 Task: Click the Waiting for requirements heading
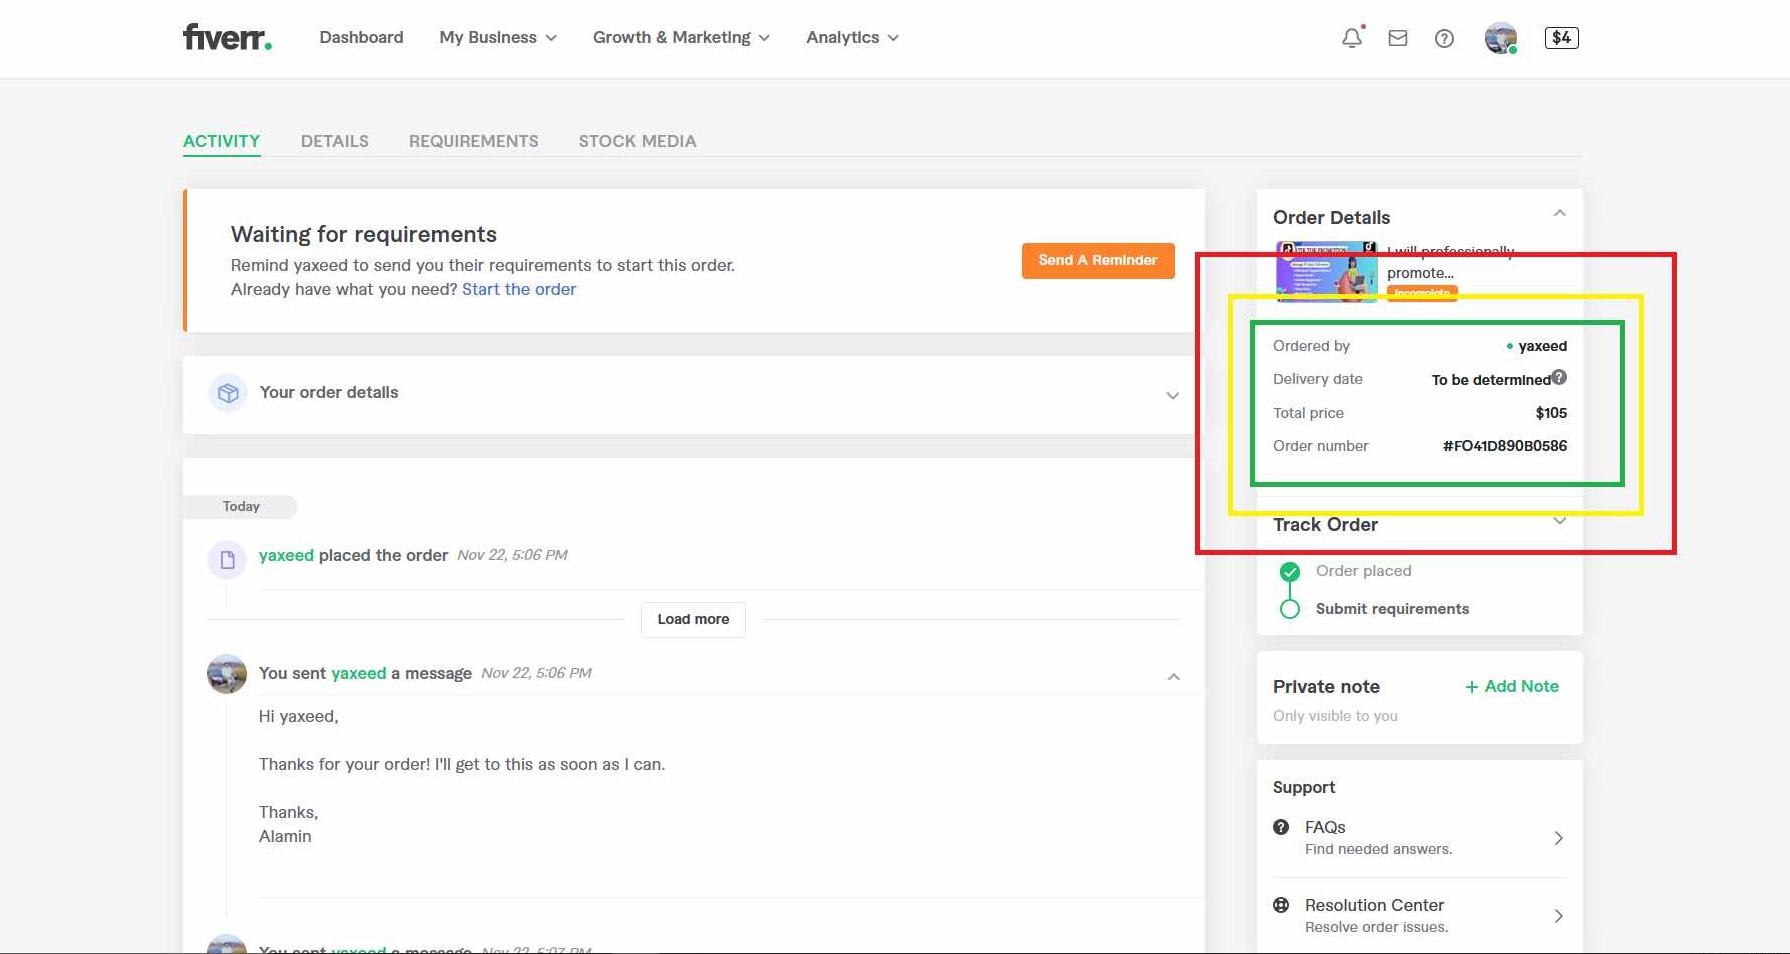pos(364,234)
